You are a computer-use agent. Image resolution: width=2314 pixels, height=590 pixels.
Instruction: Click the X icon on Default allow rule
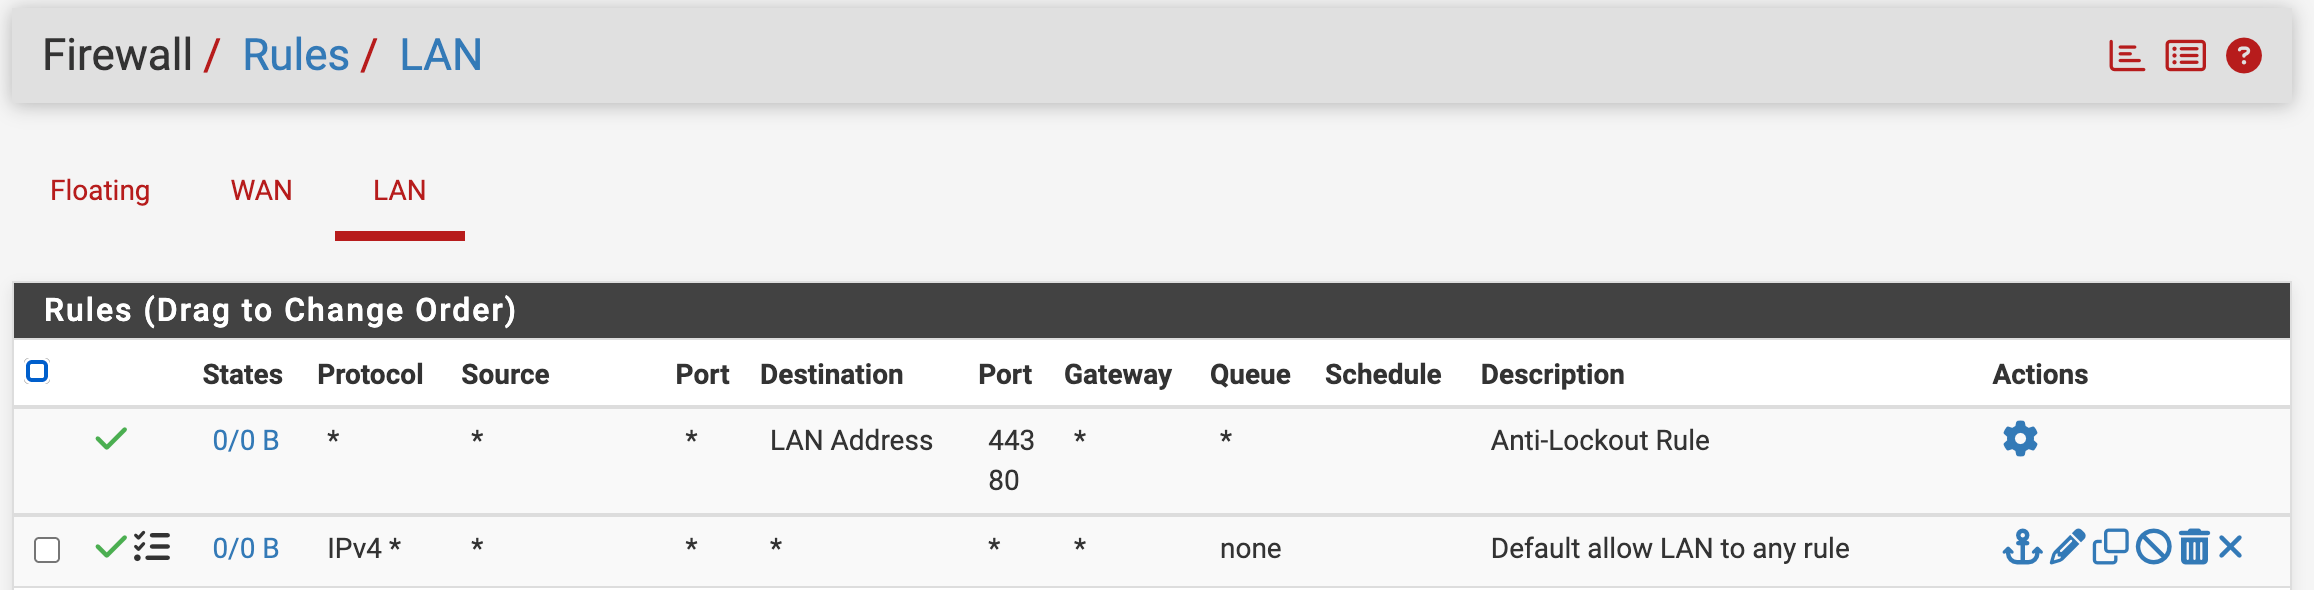[2231, 547]
